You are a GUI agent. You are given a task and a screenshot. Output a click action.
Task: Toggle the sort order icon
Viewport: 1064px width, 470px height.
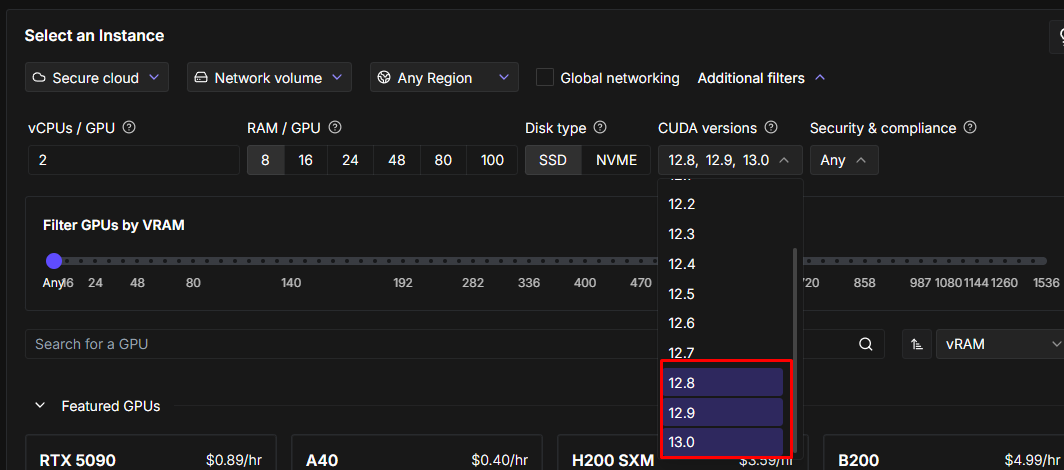pyautogui.click(x=916, y=344)
